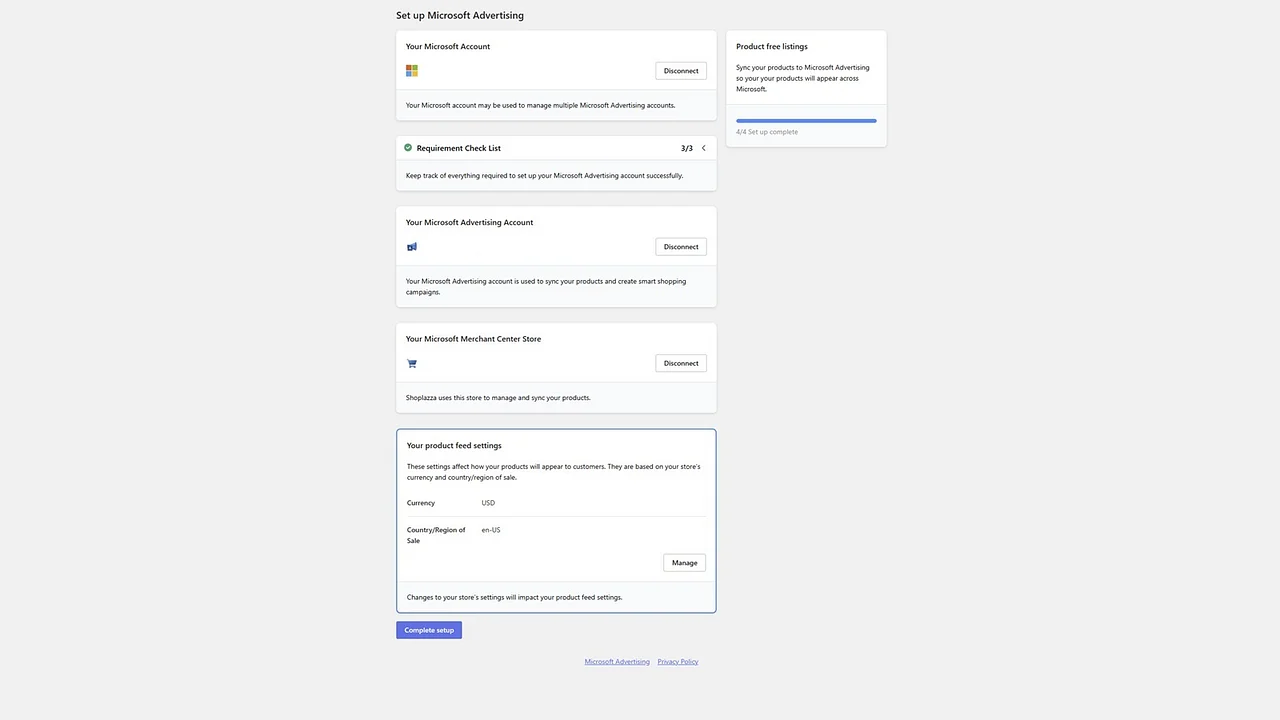The height and width of the screenshot is (720, 1280).
Task: Open the Privacy Policy link
Action: 677,661
